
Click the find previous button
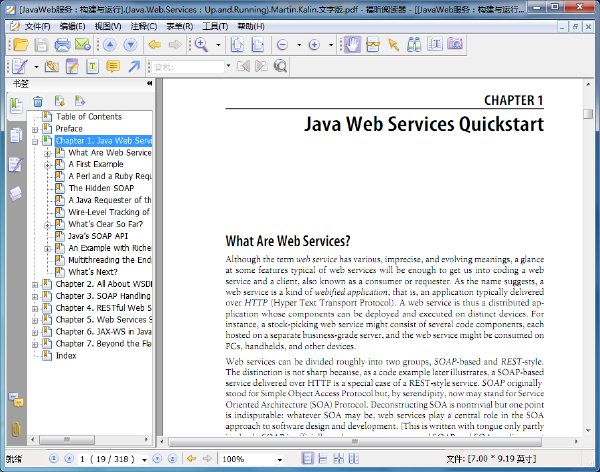(243, 66)
